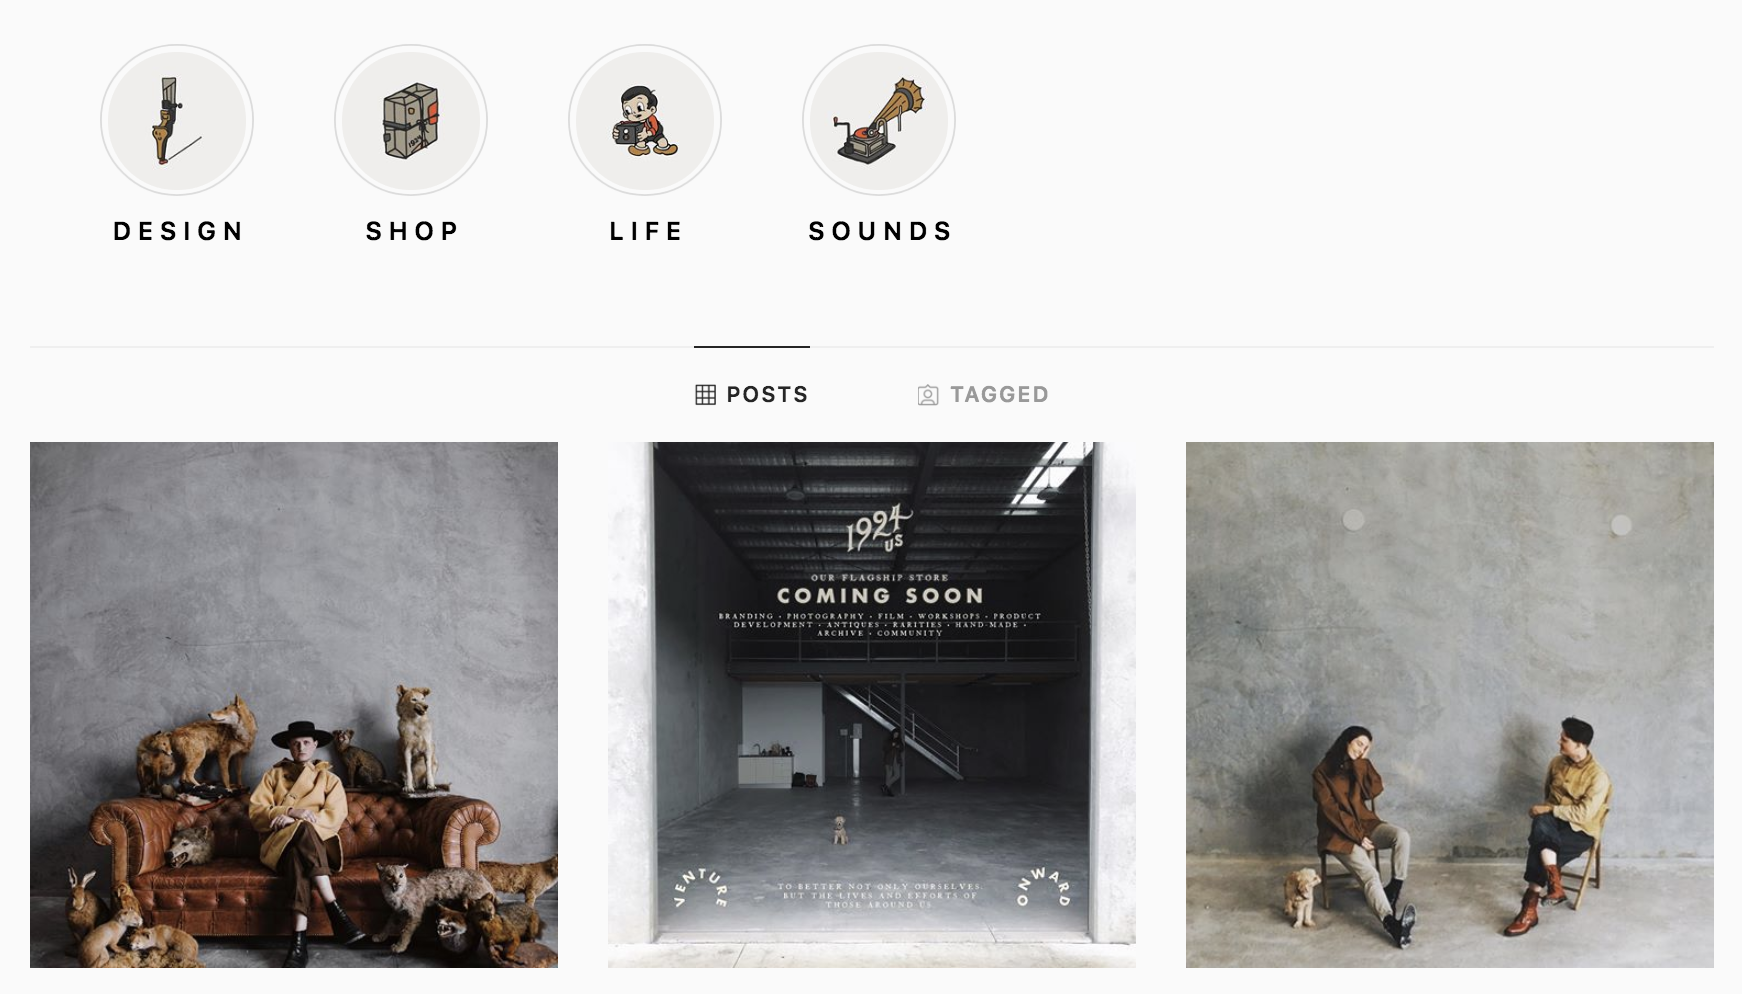Open the LIFE highlight cartoon boy icon
Screen dimensions: 1742x994
[645, 120]
